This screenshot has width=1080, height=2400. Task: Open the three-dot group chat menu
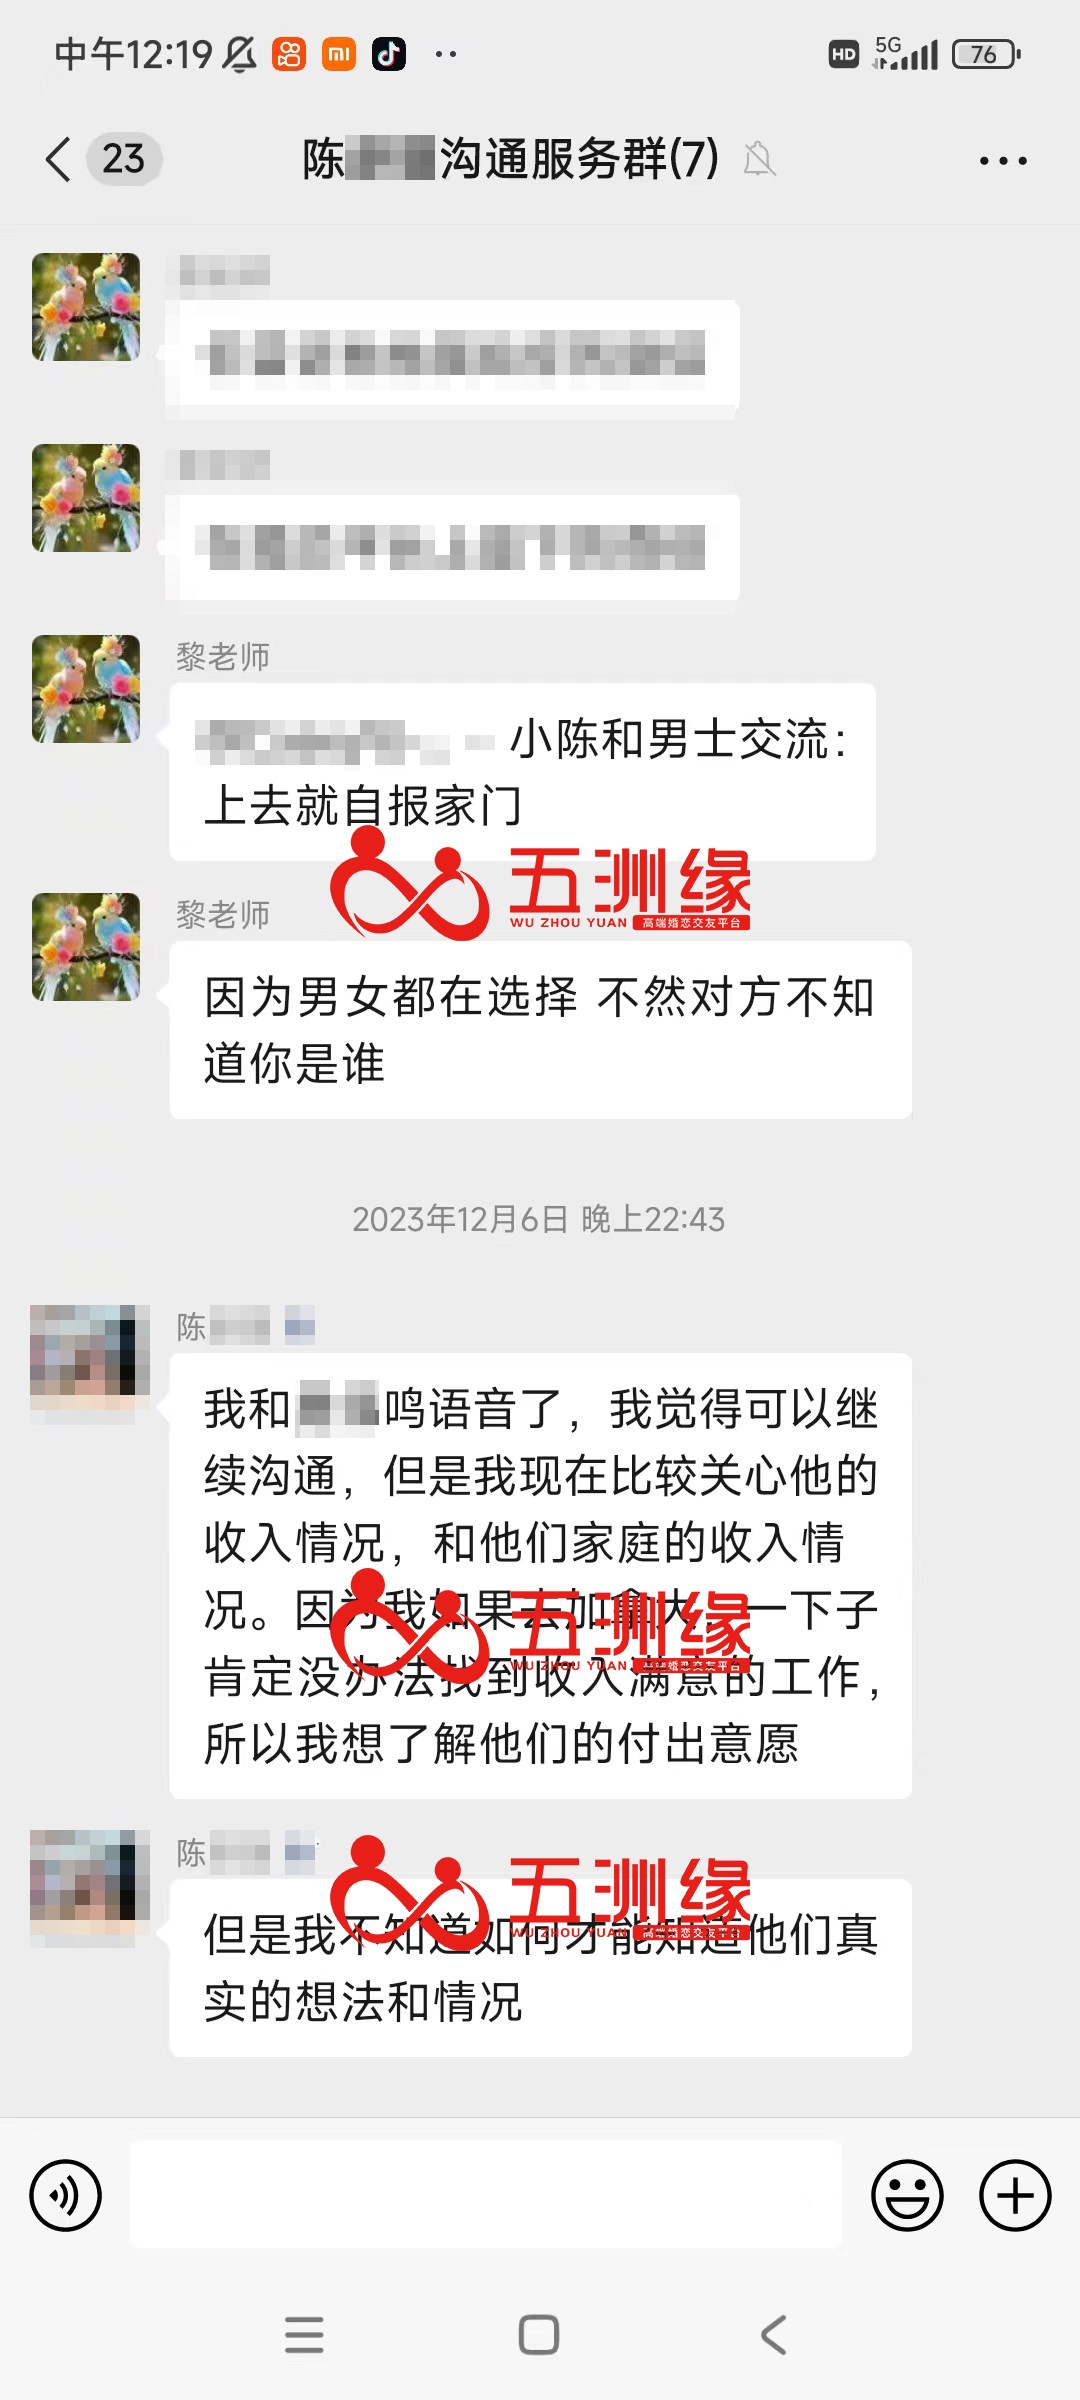coord(1003,160)
